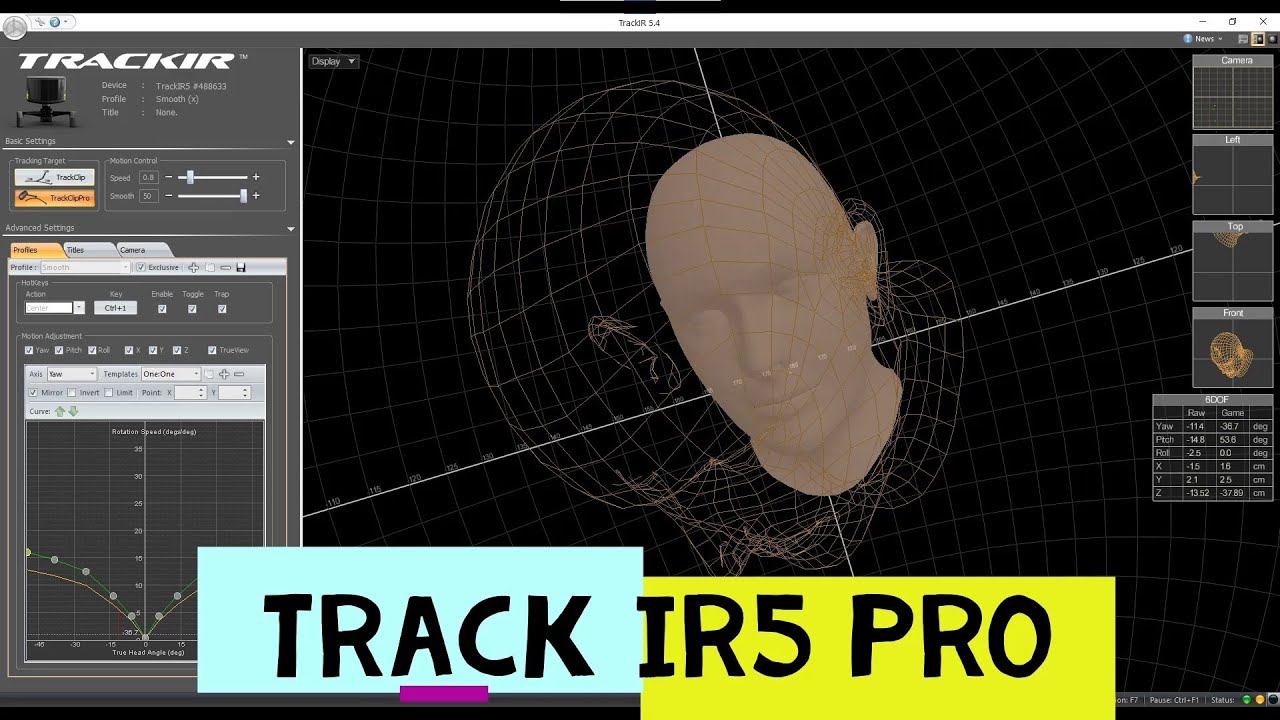This screenshot has height=720, width=1280.
Task: Toggle the Exclusive checkbox
Action: tap(141, 267)
